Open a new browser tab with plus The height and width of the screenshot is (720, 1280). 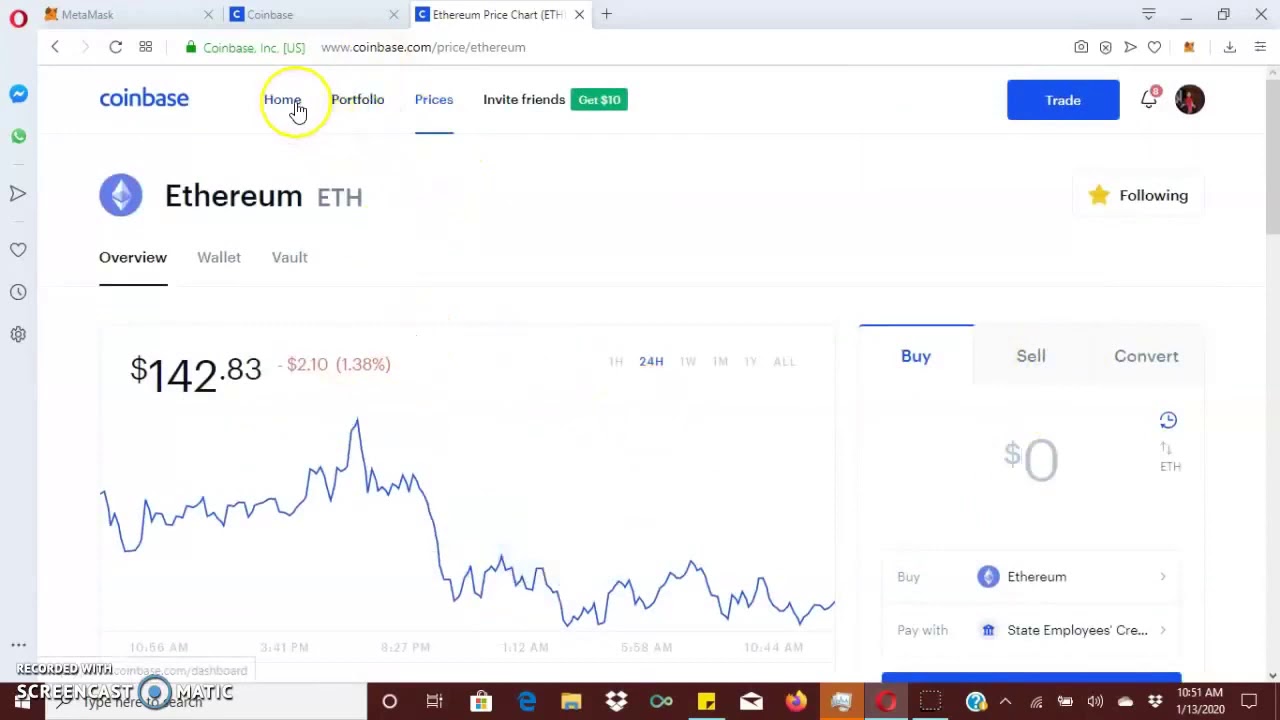607,14
